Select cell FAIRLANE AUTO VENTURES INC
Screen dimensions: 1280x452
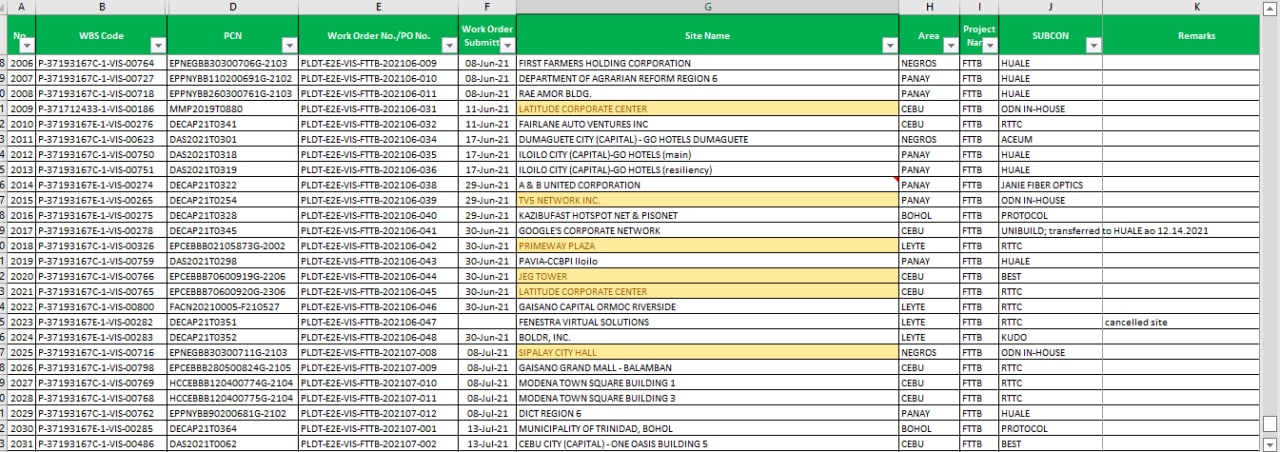click(707, 124)
